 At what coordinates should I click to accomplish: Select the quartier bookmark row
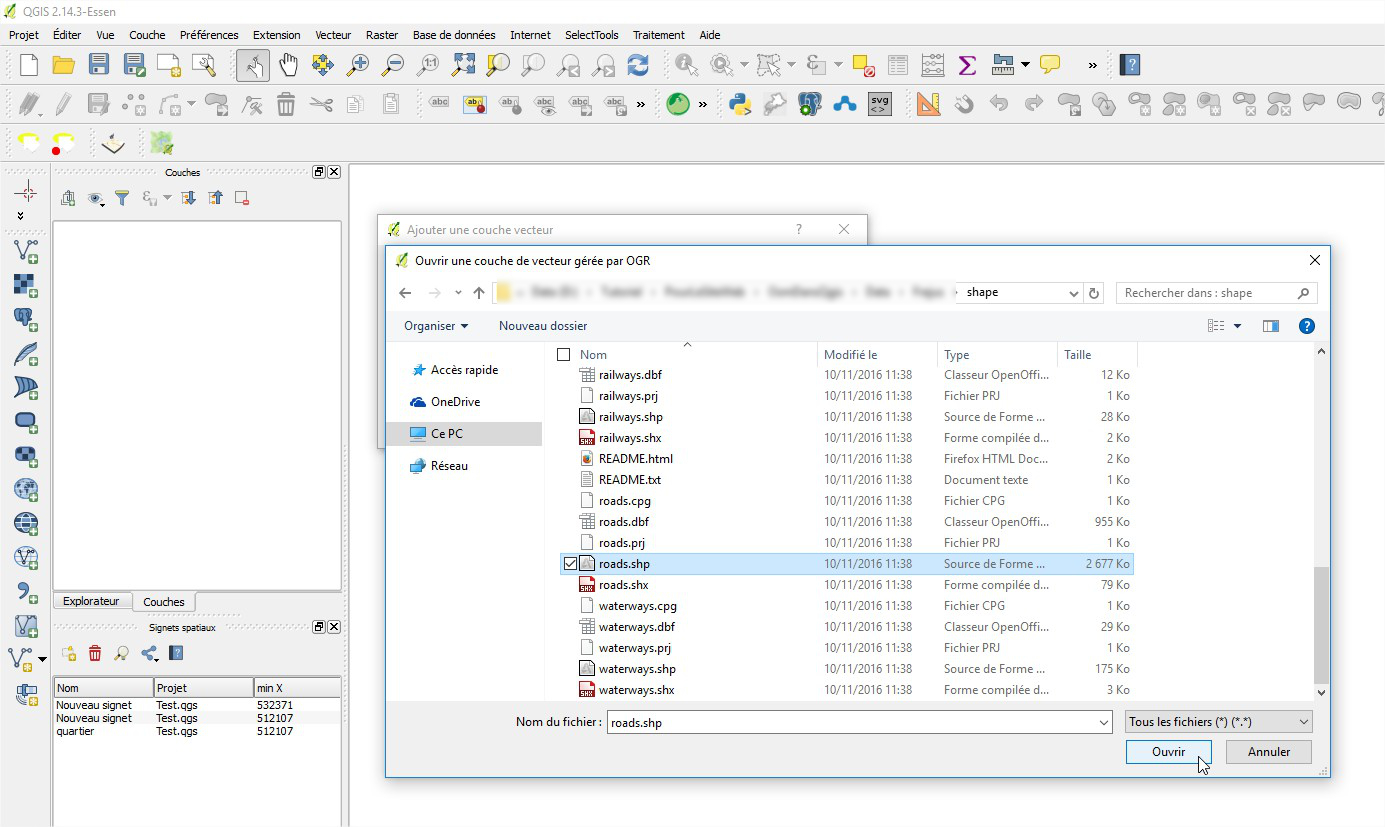click(196, 731)
